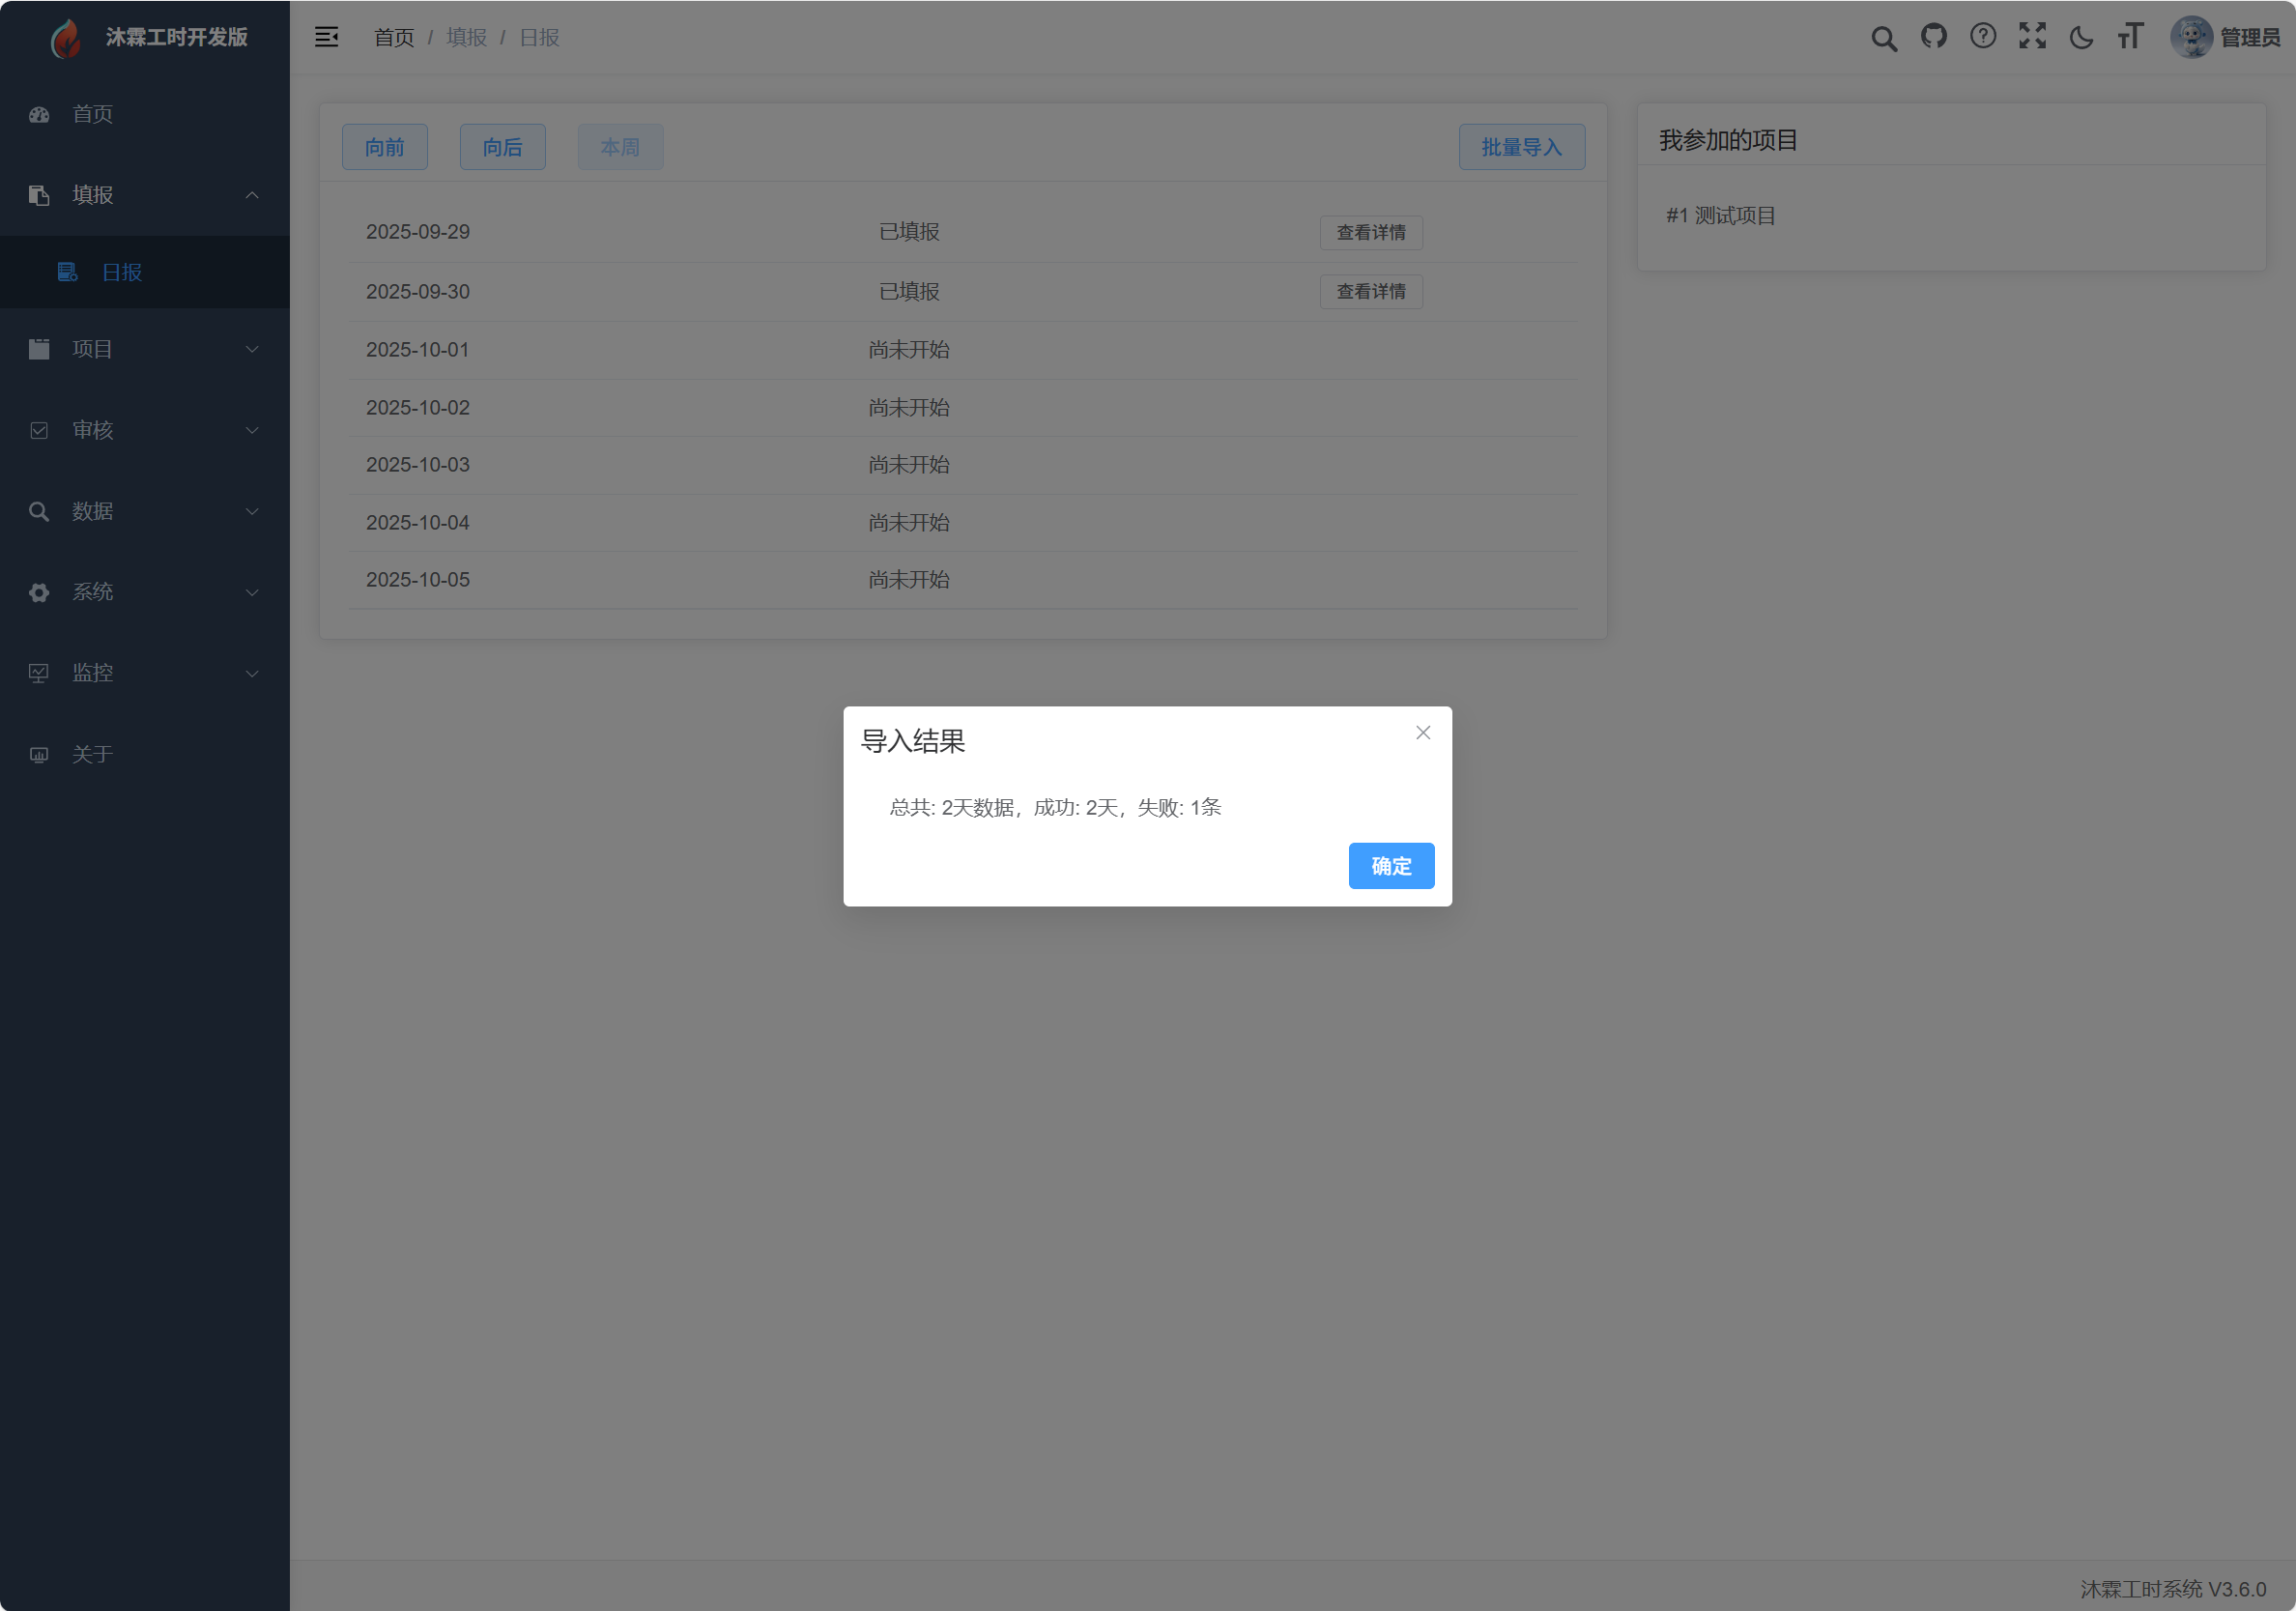Click the admin avatar picture

[2190, 37]
